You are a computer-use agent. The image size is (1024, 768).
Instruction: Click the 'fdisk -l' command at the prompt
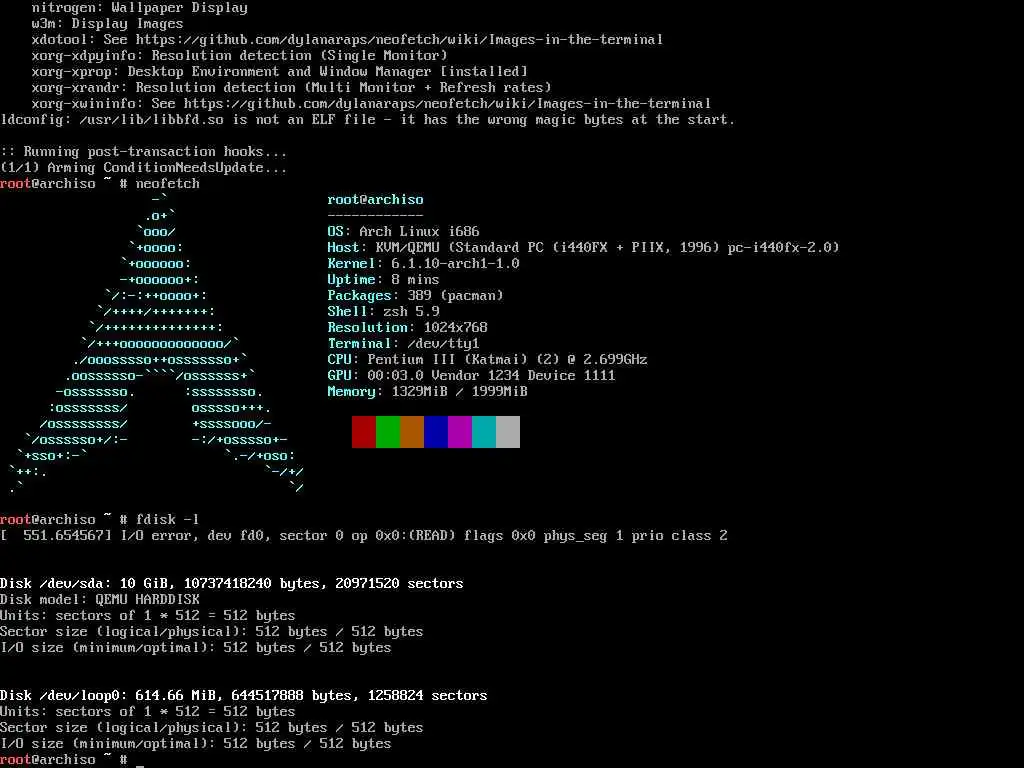[x=168, y=520]
